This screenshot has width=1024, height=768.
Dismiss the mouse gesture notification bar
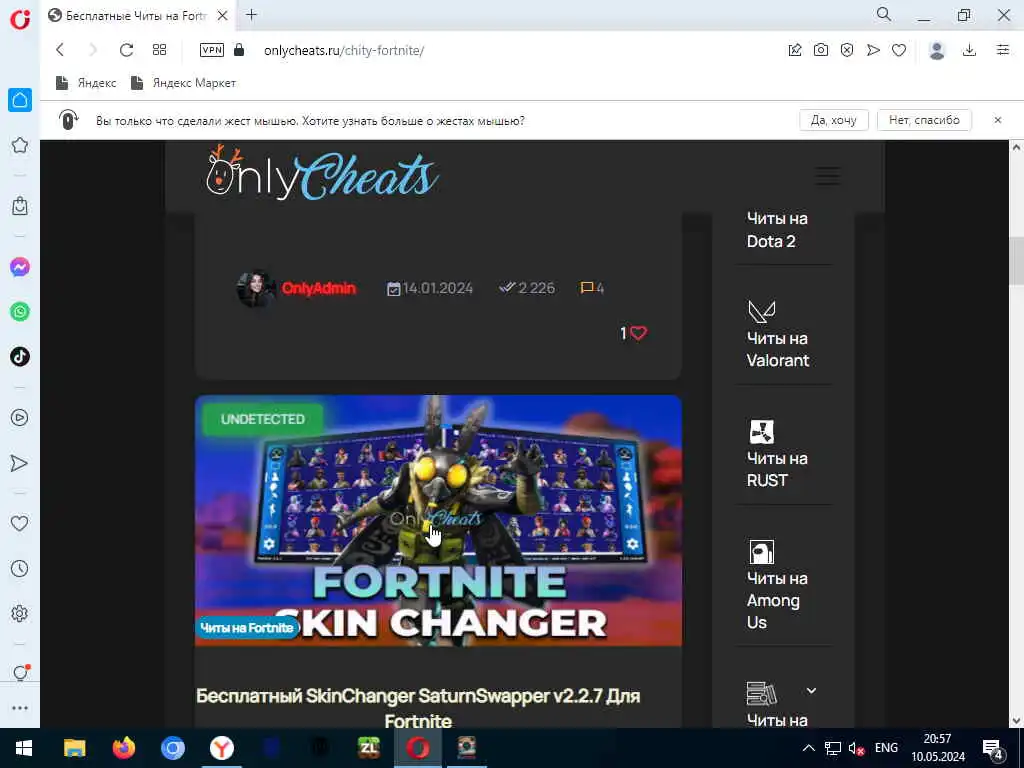(x=998, y=120)
